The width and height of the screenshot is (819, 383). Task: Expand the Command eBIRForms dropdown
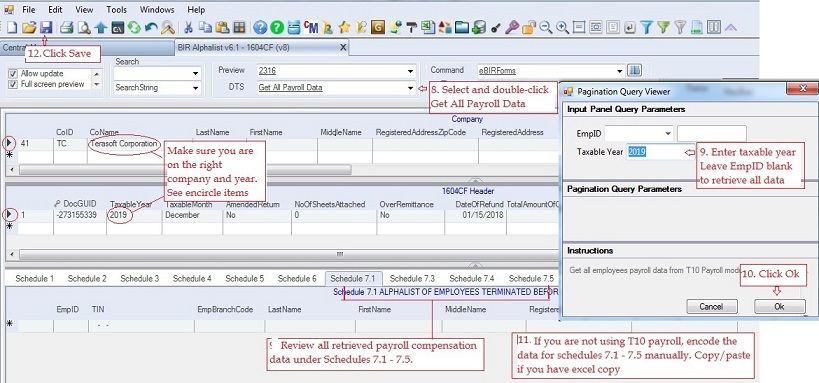click(x=619, y=71)
